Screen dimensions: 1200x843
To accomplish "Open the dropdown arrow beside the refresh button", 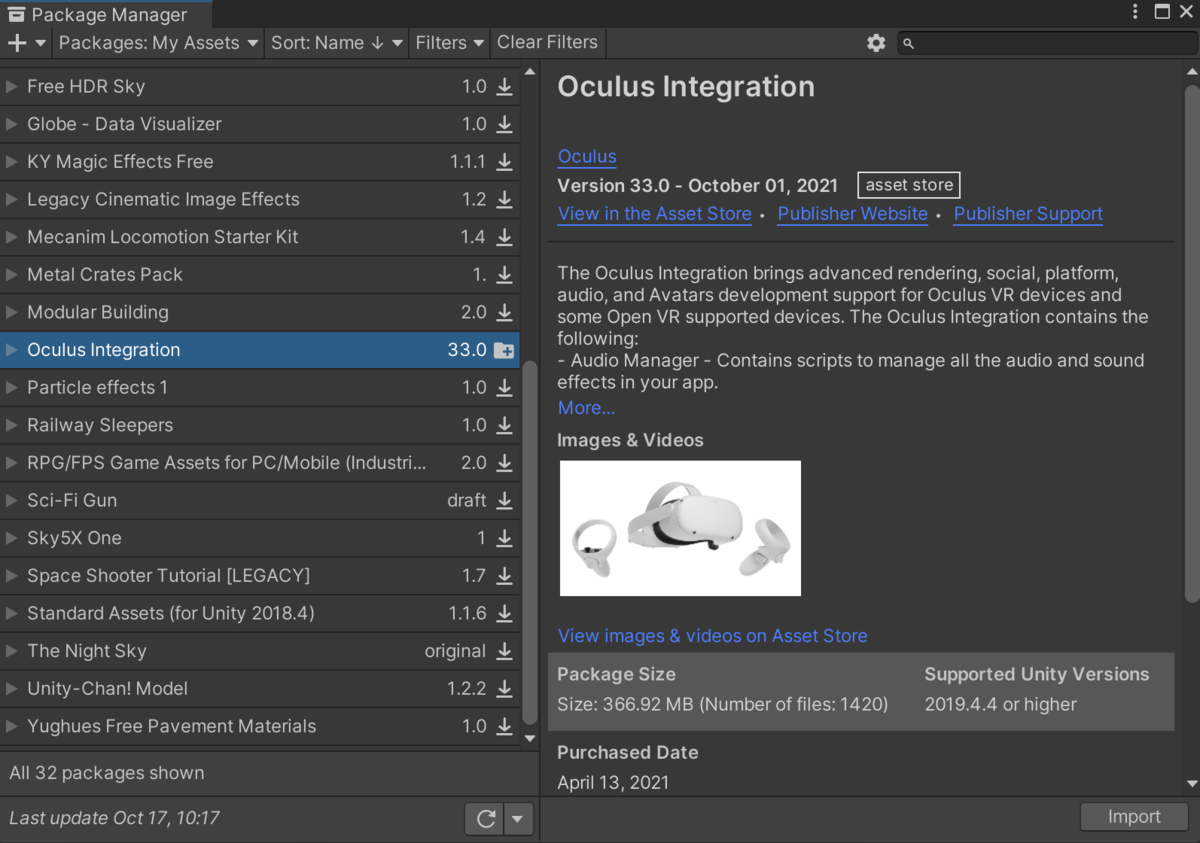I will pos(517,819).
